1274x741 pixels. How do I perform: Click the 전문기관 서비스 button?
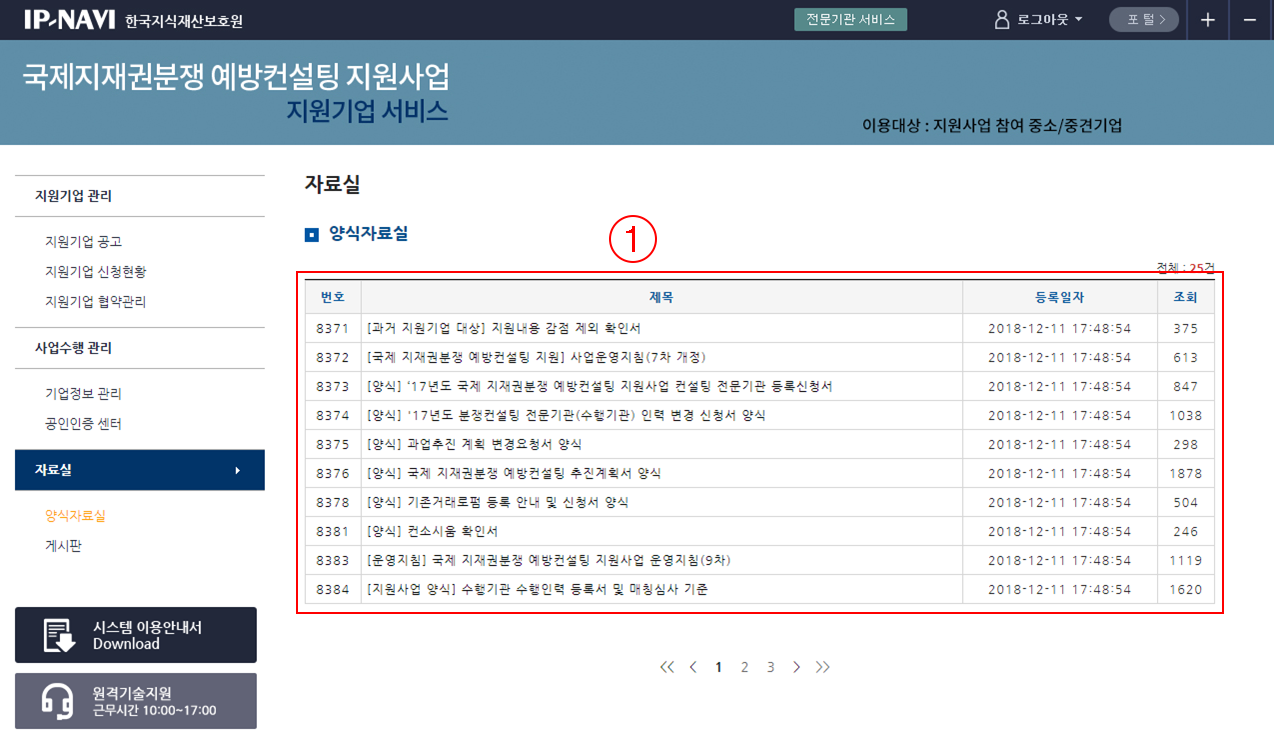click(x=850, y=20)
